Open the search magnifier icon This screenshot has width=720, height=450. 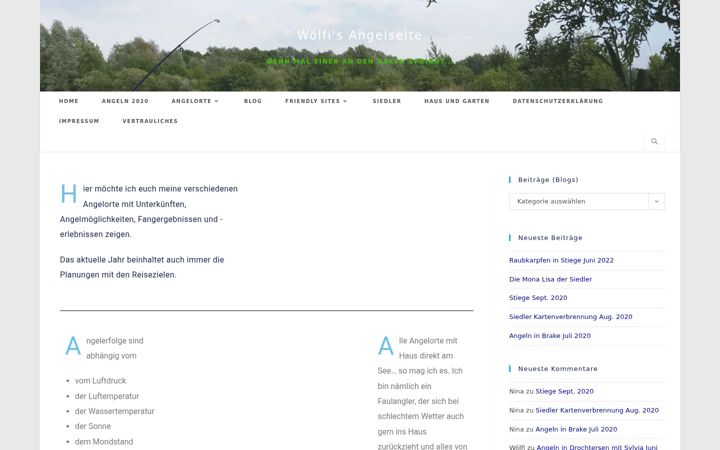coord(654,141)
